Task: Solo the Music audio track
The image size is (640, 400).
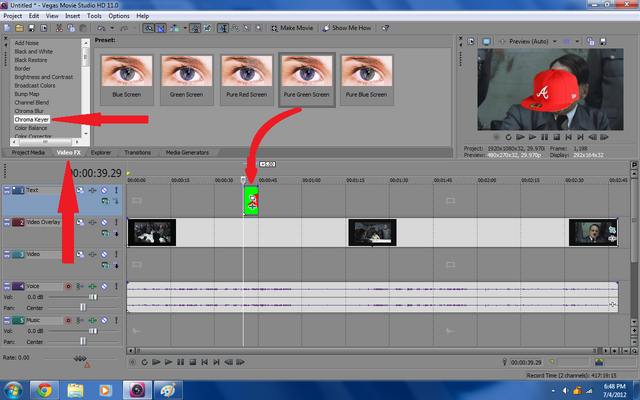Action: click(x=116, y=320)
